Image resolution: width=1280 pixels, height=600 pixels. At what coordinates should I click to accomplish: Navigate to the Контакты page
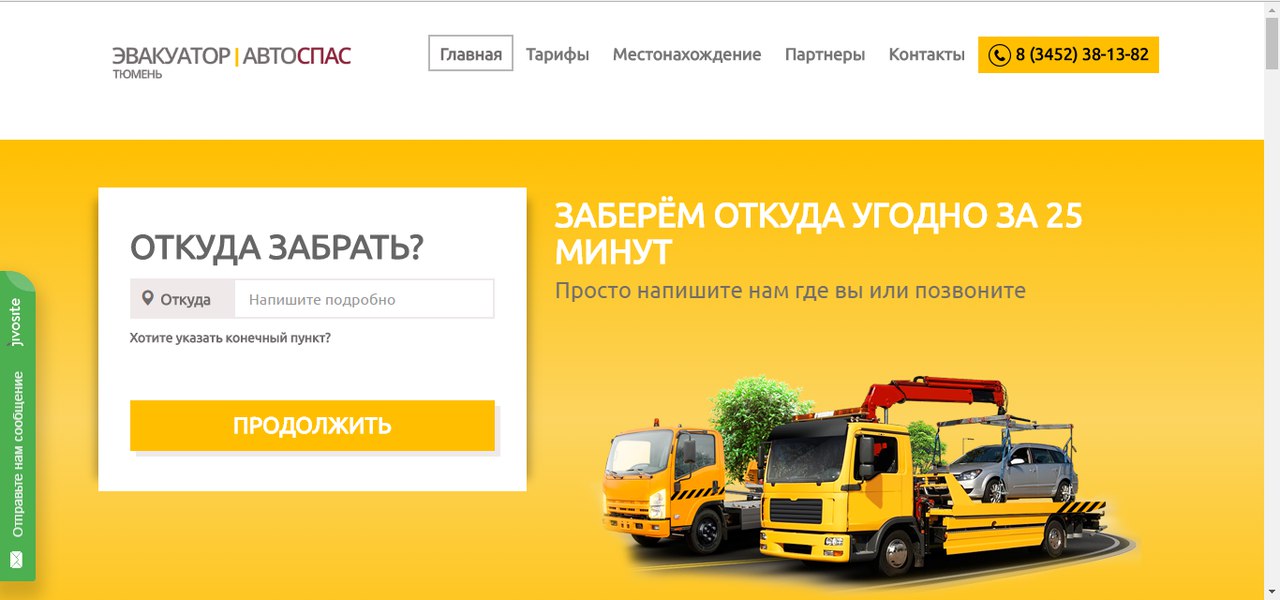[927, 54]
